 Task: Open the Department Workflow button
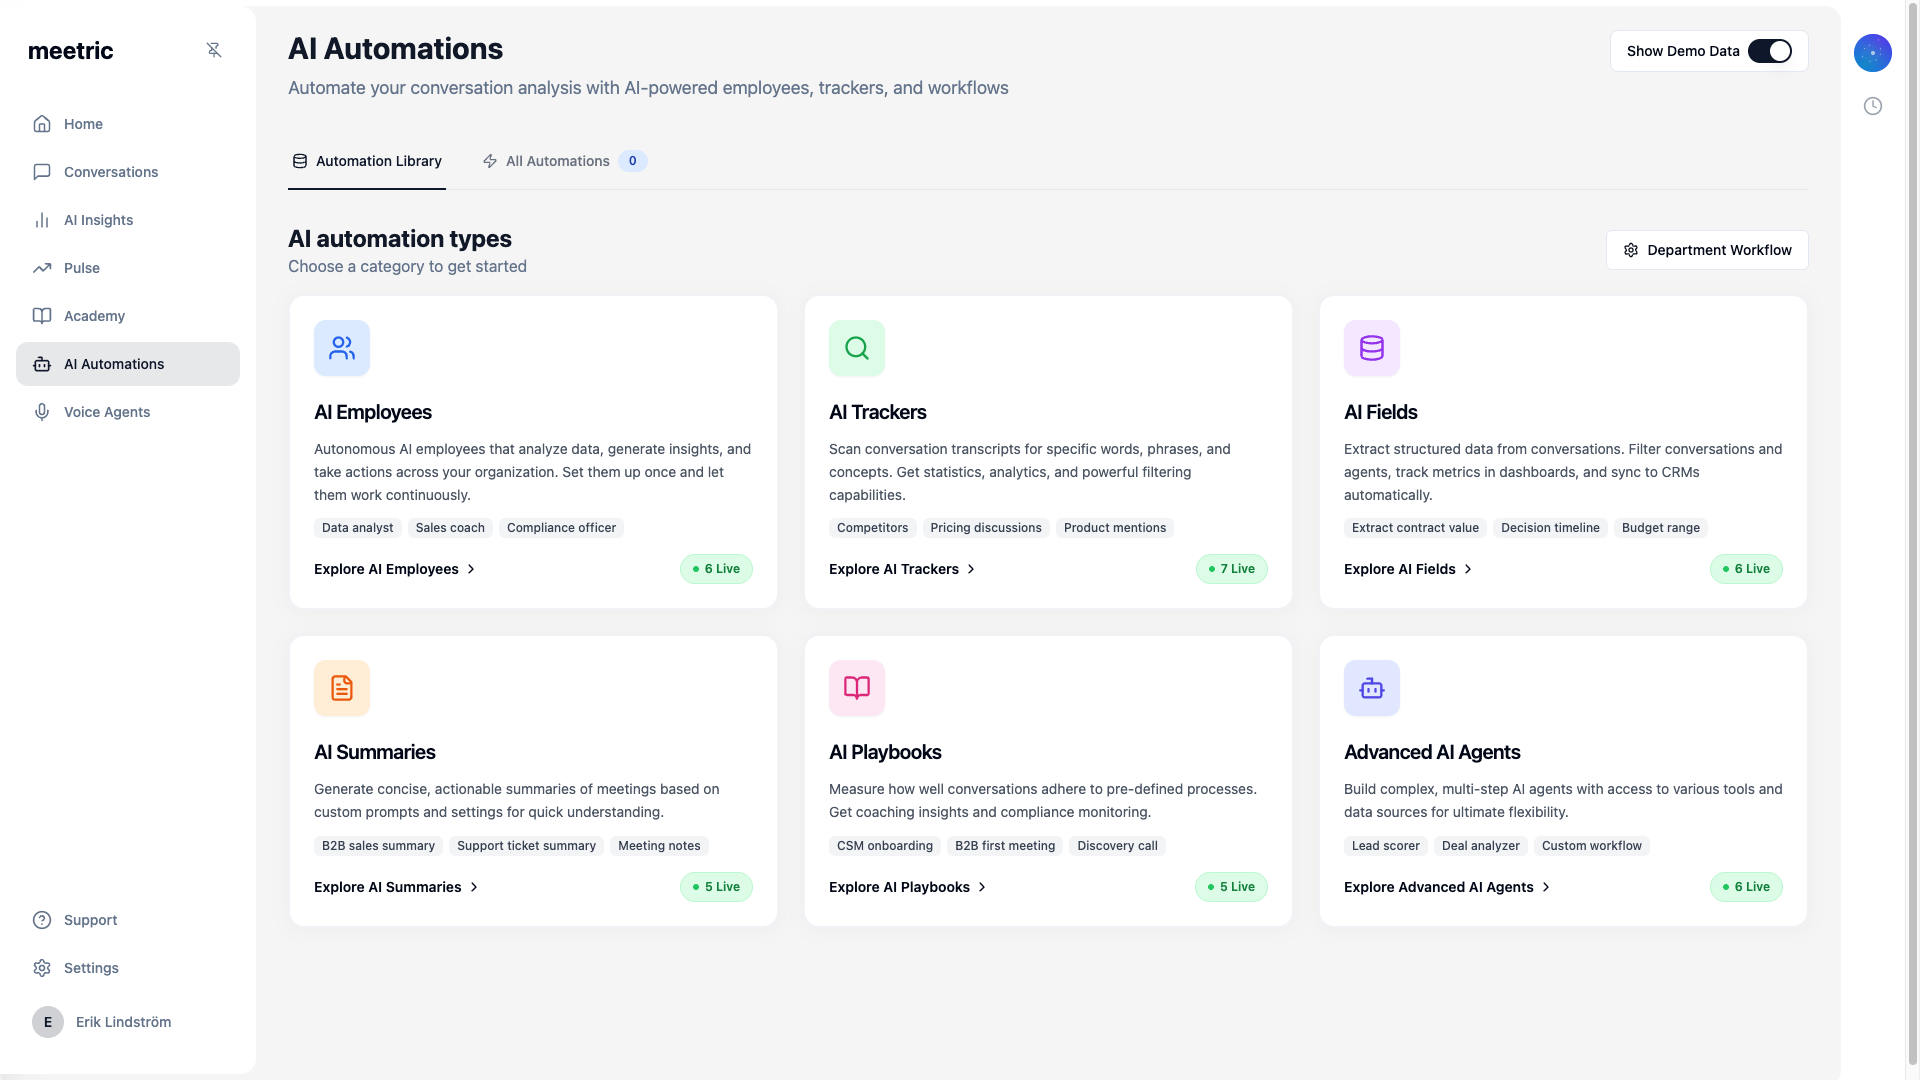[1707, 250]
